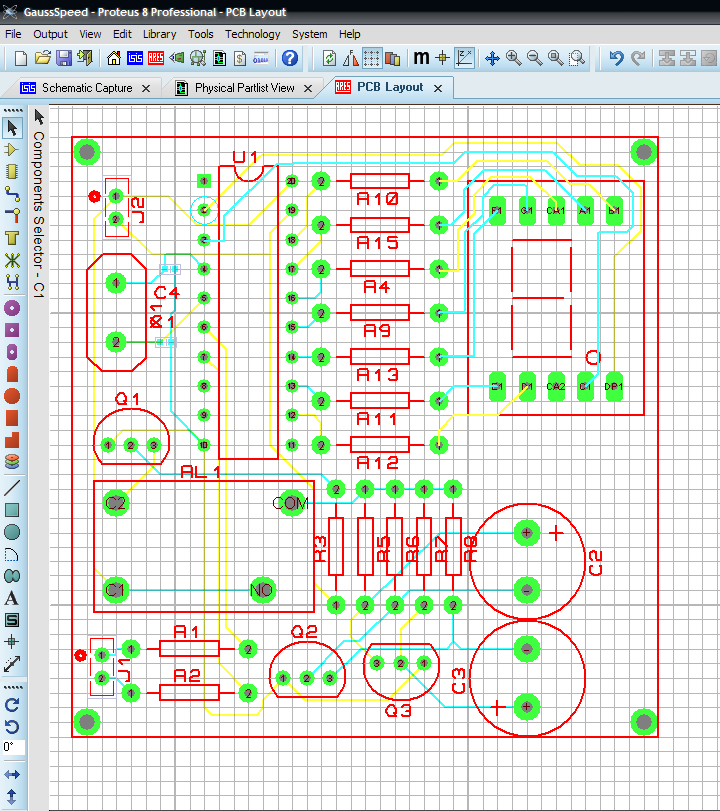Image resolution: width=720 pixels, height=811 pixels.
Task: Close the Physical Partlist View tab
Action: pos(309,88)
